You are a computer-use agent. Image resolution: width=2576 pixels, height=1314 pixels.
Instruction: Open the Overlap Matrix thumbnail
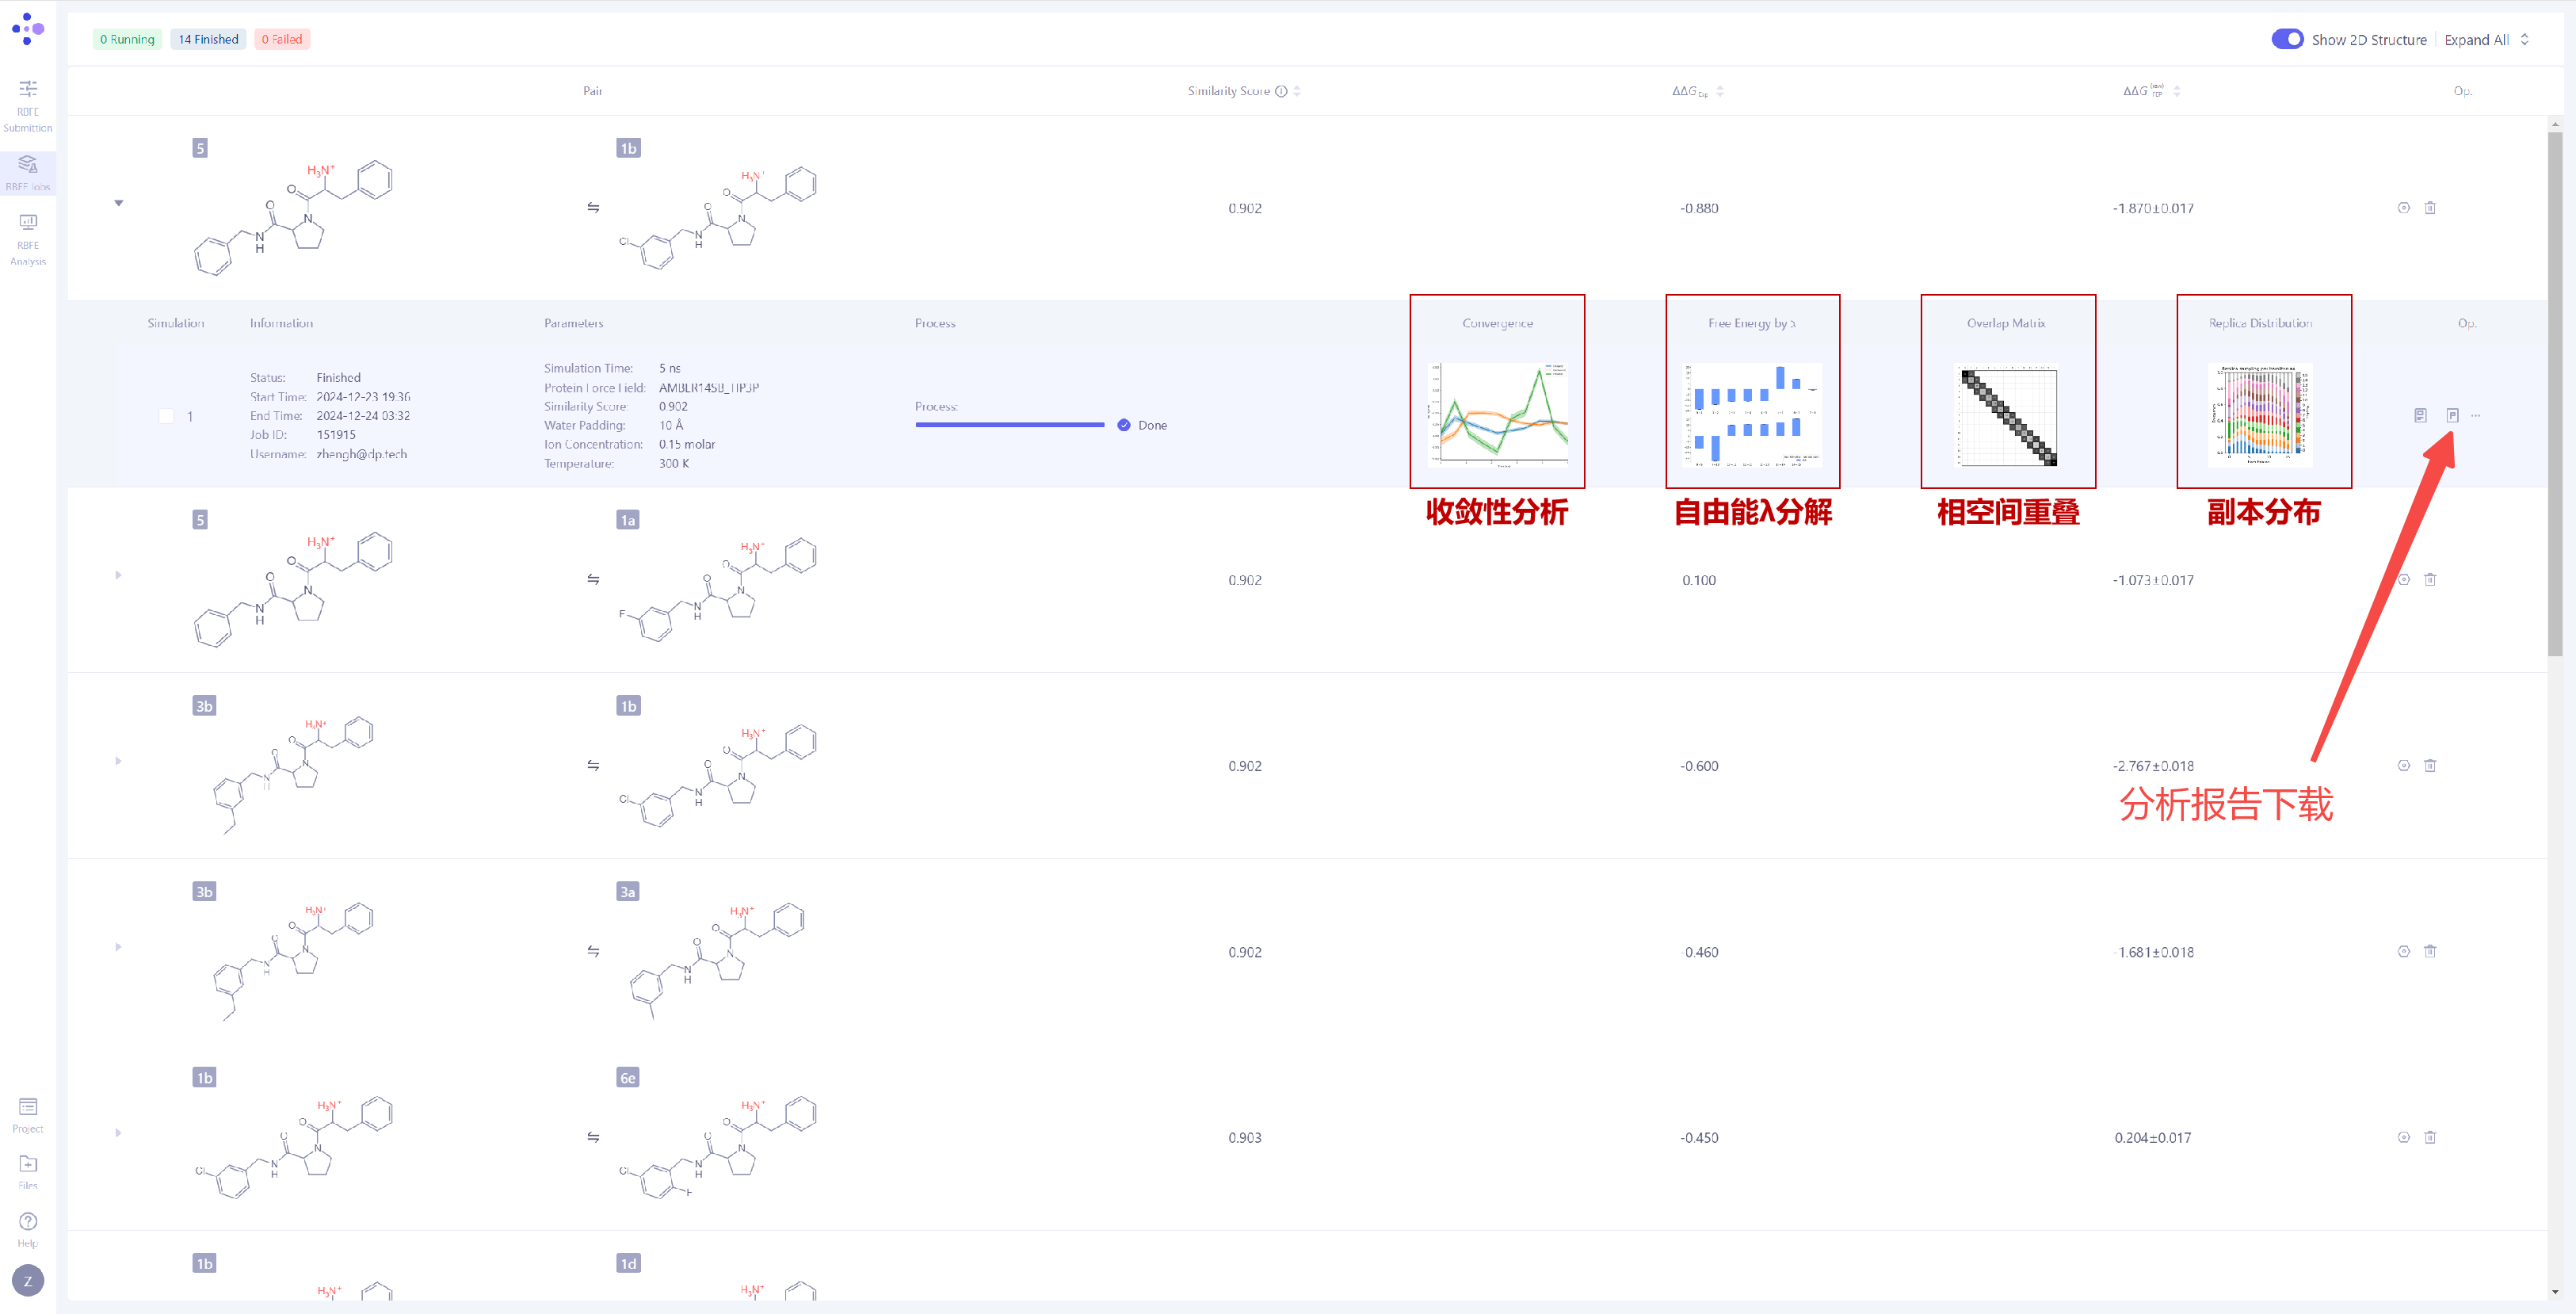click(x=2007, y=415)
